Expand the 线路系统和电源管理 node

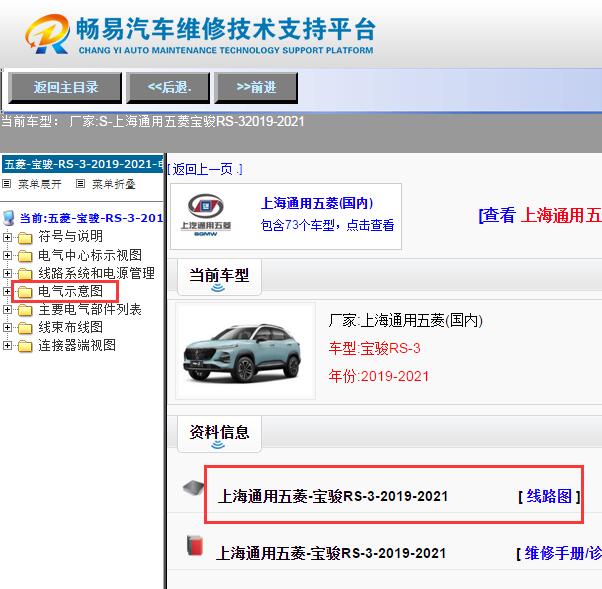pyautogui.click(x=7, y=273)
